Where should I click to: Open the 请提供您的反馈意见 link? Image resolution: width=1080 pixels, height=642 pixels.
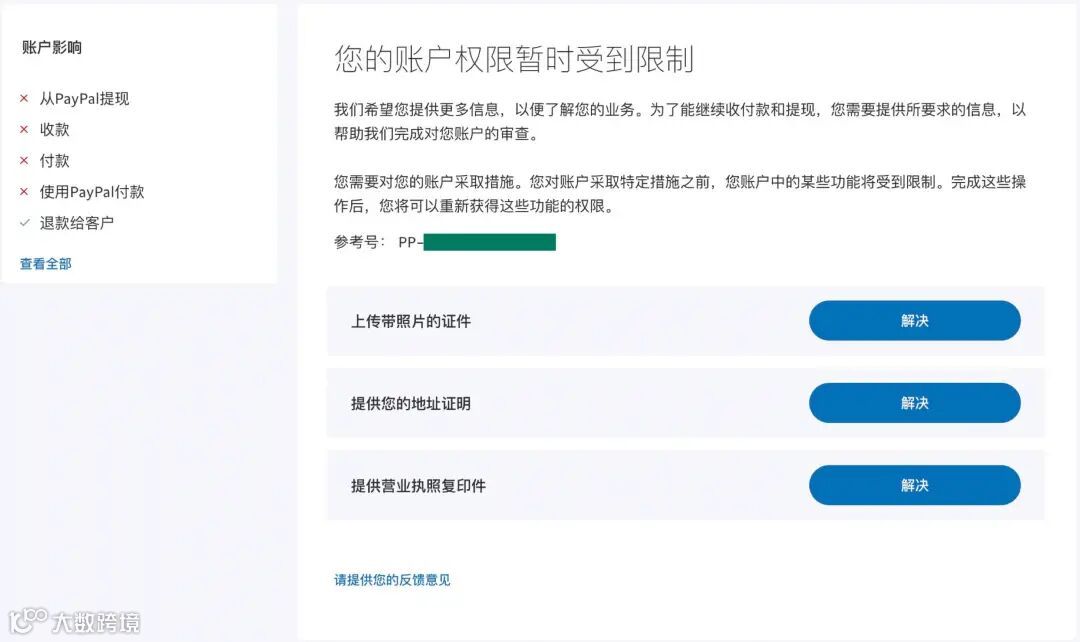(392, 580)
